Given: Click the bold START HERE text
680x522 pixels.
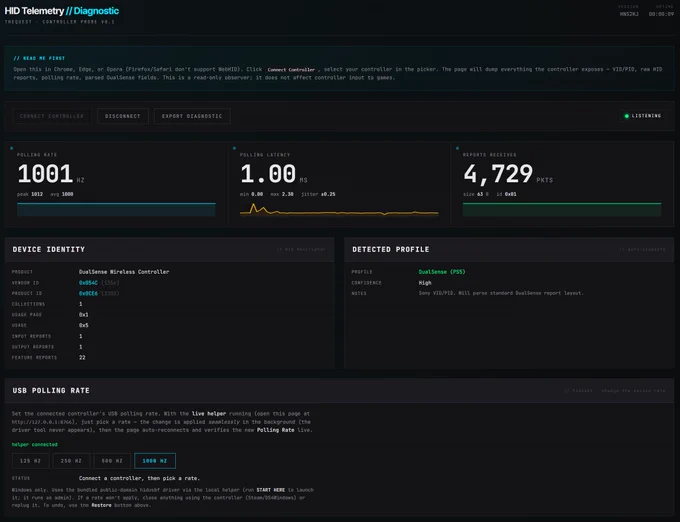Looking at the screenshot, I should tap(271, 490).
